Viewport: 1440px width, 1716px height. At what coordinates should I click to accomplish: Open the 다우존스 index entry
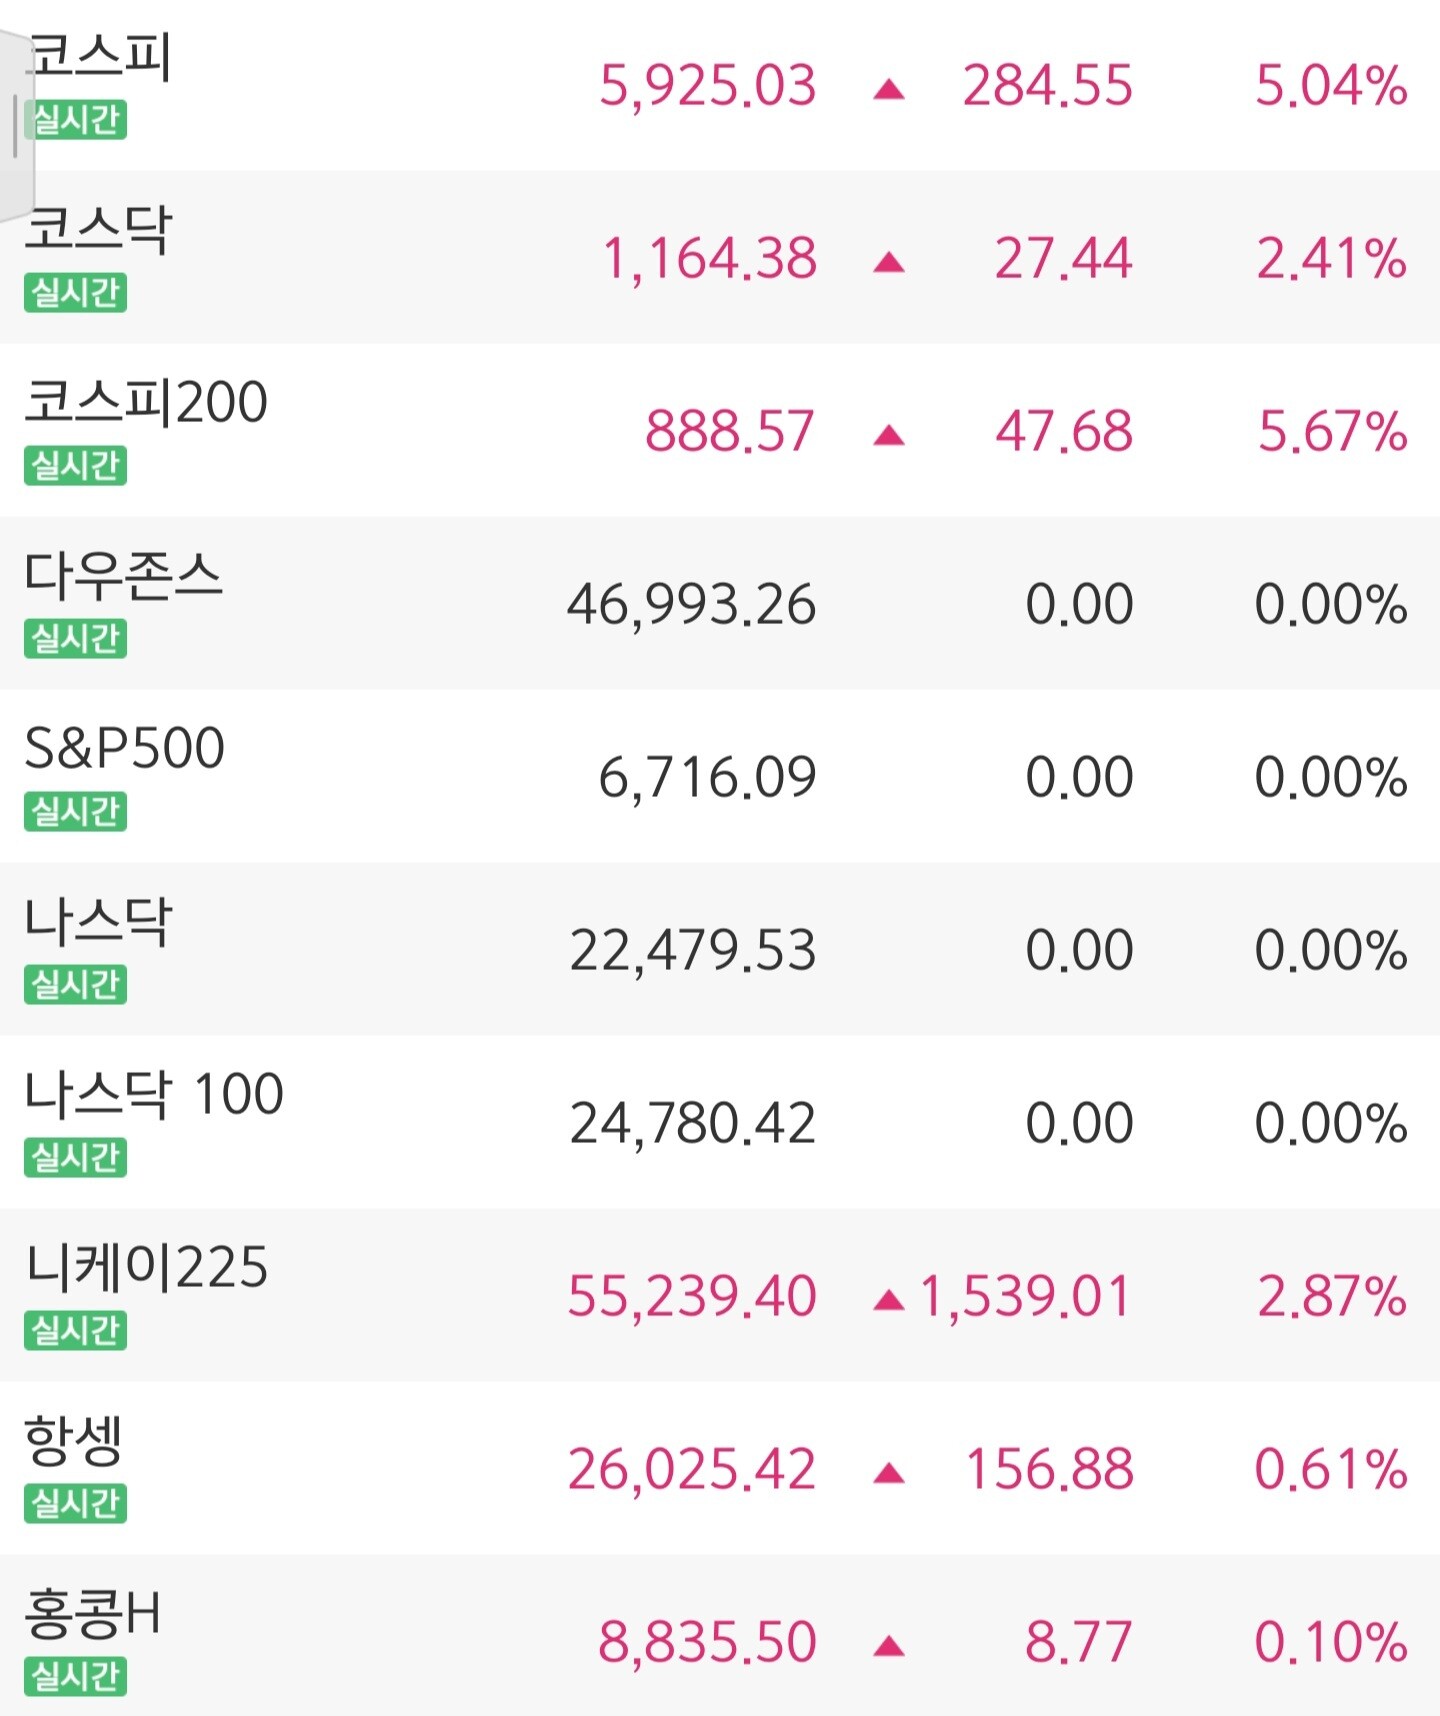[123, 576]
